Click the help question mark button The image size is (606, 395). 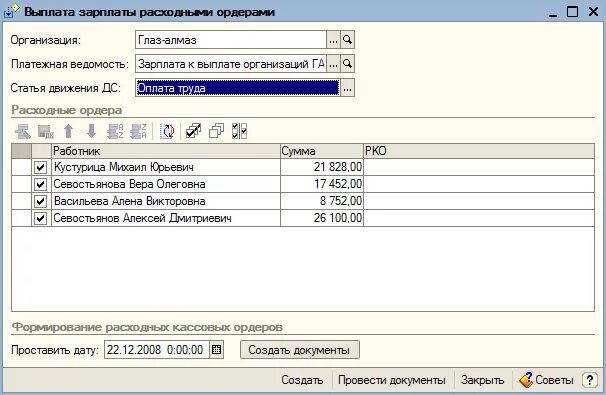point(590,380)
